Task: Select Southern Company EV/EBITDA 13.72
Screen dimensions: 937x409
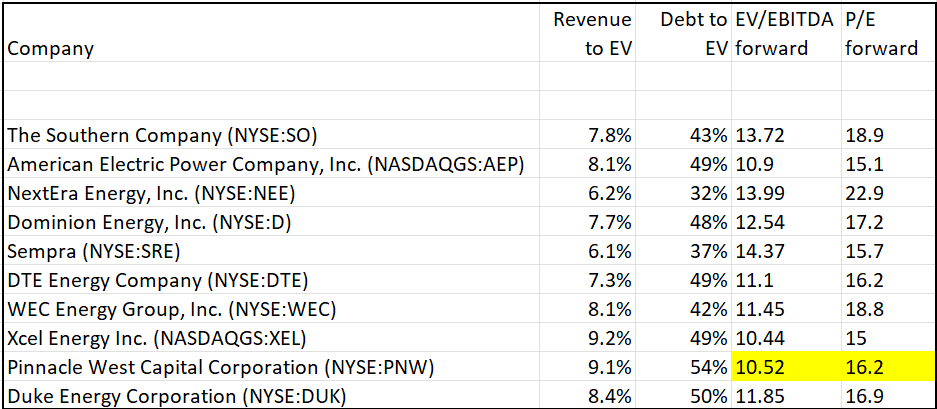Action: (786, 135)
